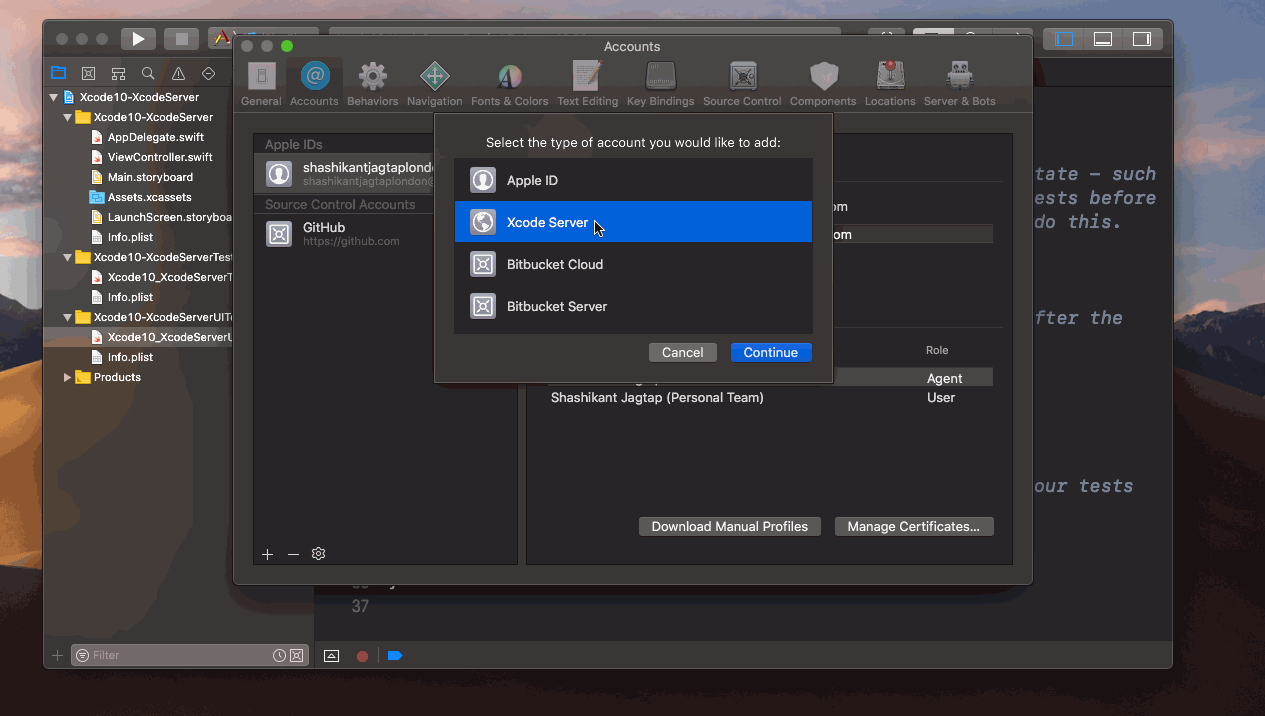Viewport: 1265px width, 716px height.
Task: Select the Behaviors preferences icon
Action: (x=372, y=80)
